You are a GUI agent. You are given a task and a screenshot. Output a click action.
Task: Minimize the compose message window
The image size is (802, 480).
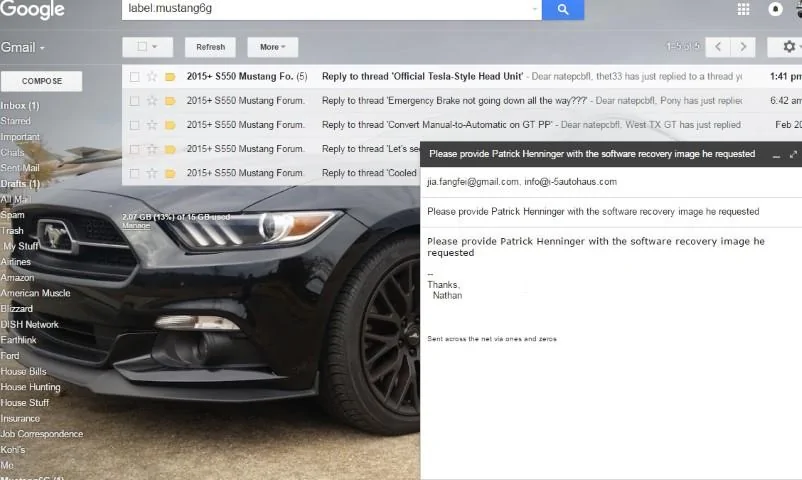coord(776,155)
